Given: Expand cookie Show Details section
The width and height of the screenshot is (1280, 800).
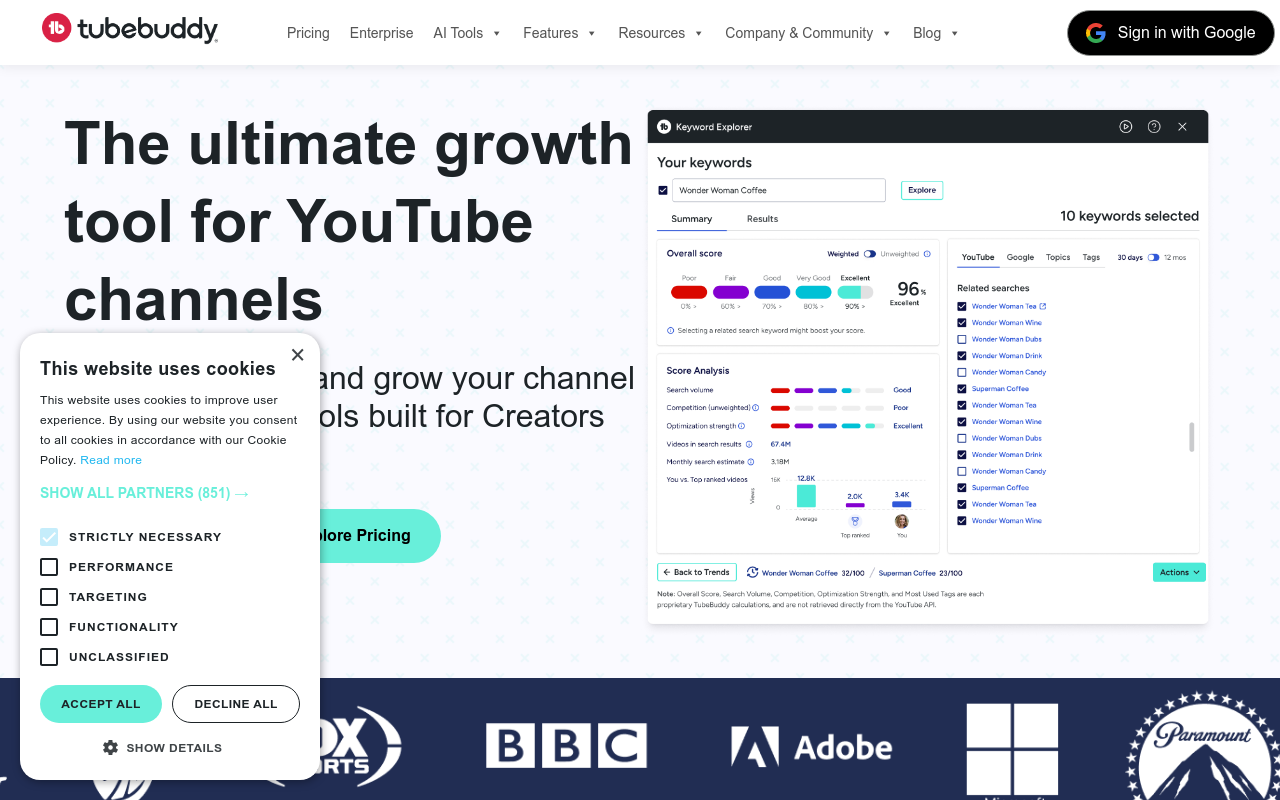Looking at the screenshot, I should click(162, 747).
